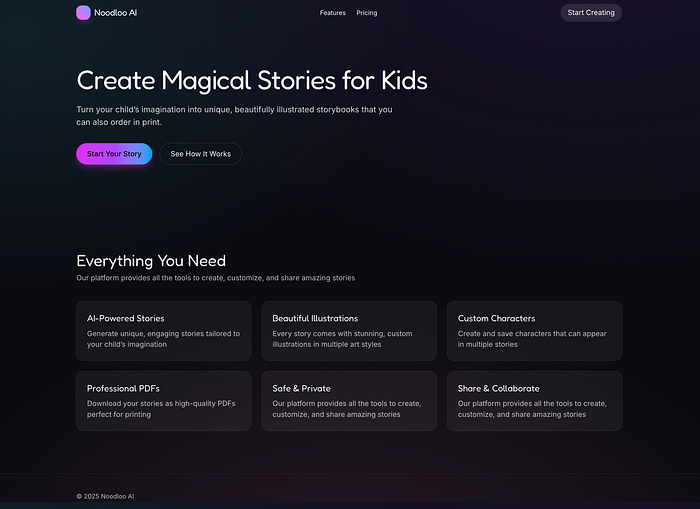The width and height of the screenshot is (700, 509).
Task: Click the hero subtitle about illustrated storybooks
Action: (234, 115)
